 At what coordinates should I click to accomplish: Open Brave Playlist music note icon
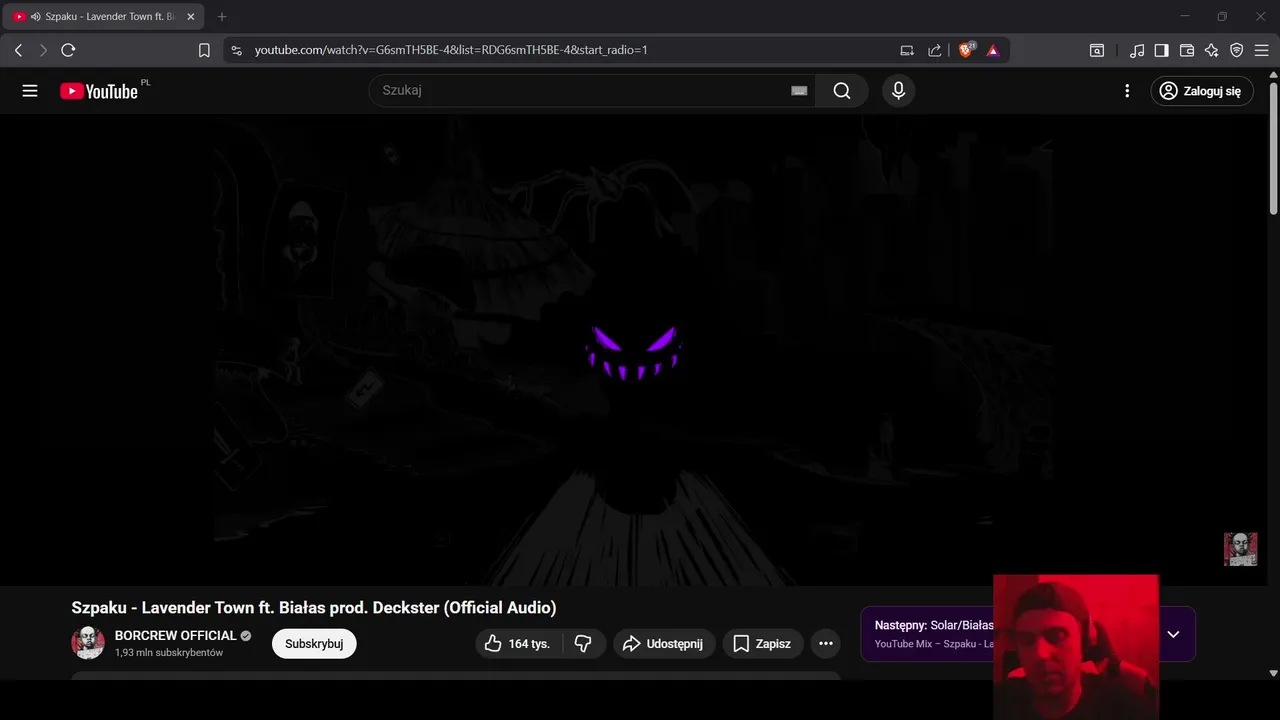(x=1137, y=50)
